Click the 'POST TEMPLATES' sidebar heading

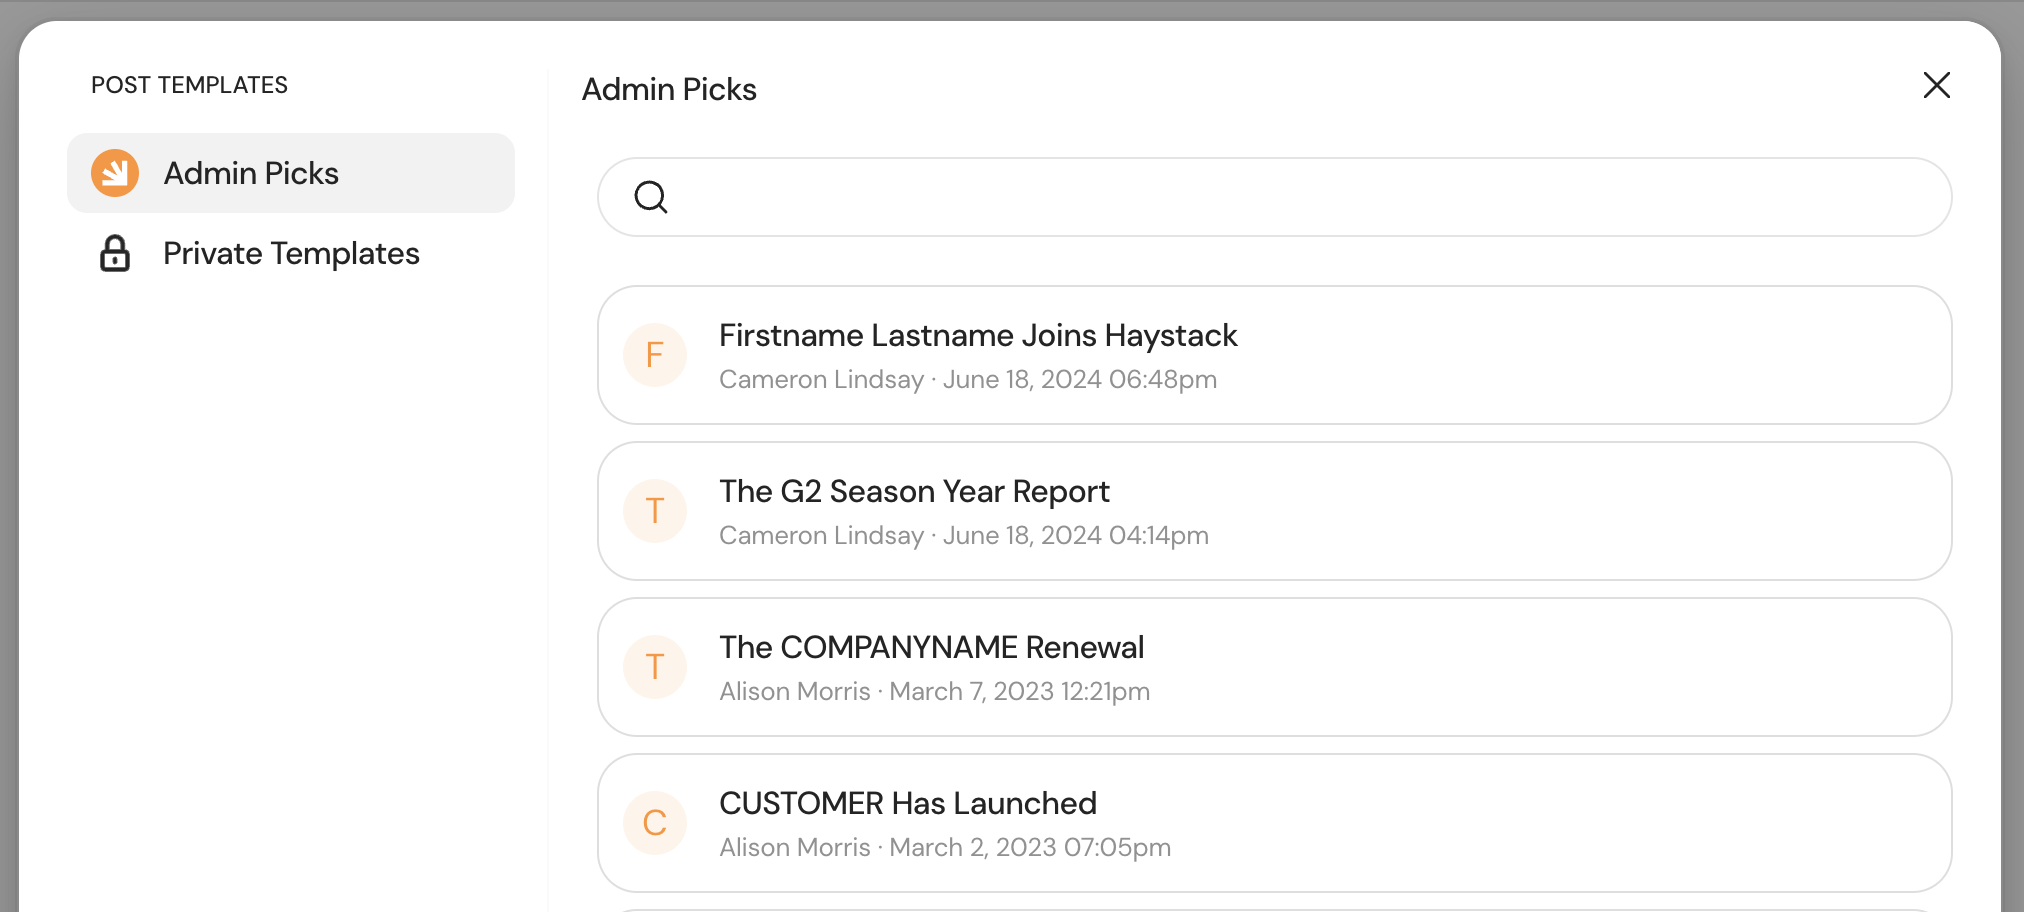189,86
